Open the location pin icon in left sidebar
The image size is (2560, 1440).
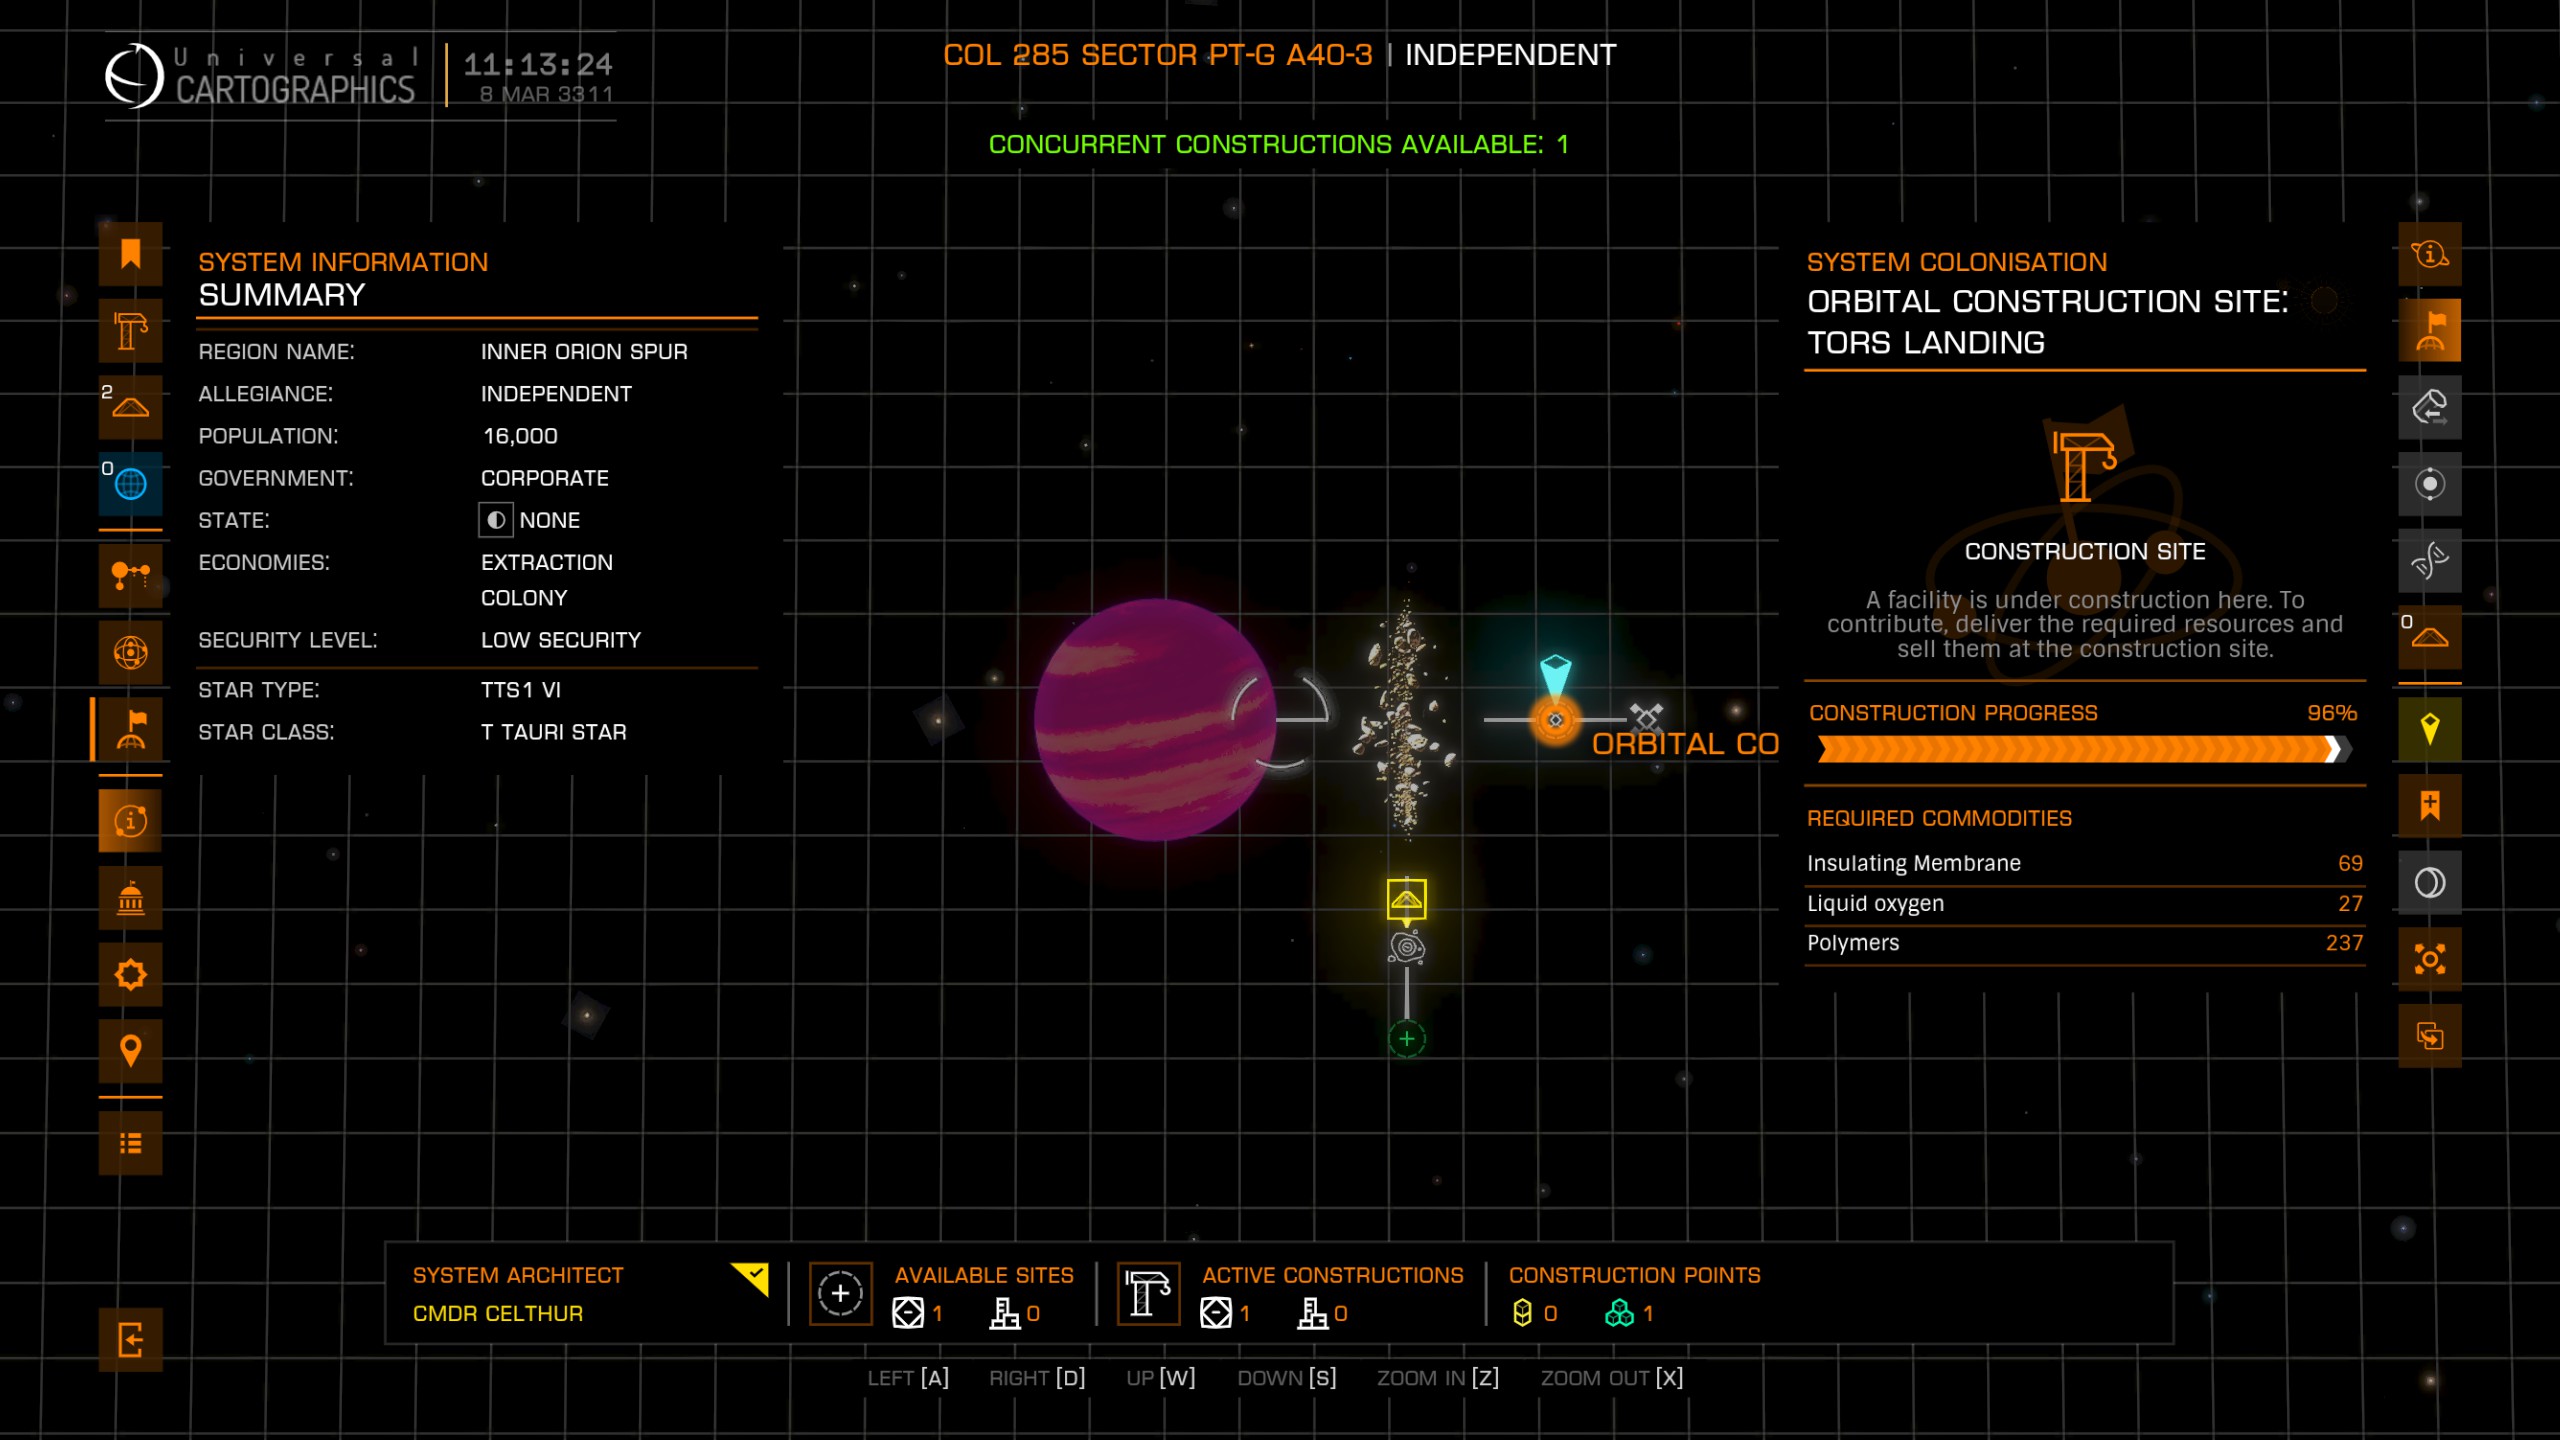click(x=130, y=1051)
